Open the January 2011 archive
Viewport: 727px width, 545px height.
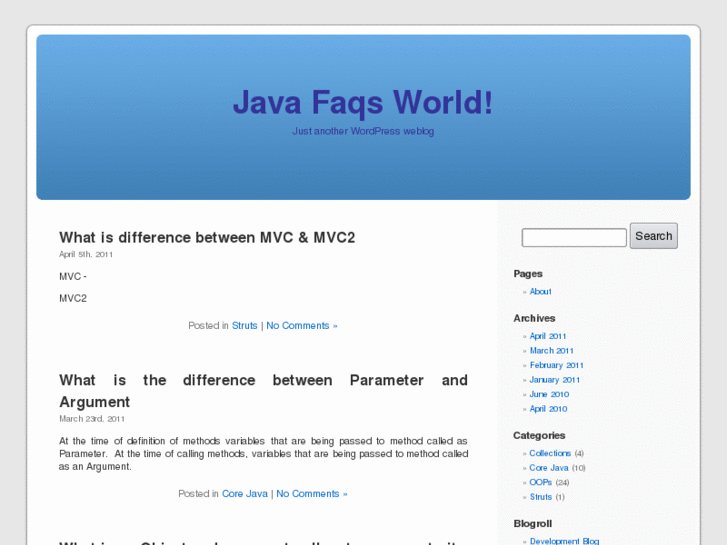pos(555,379)
